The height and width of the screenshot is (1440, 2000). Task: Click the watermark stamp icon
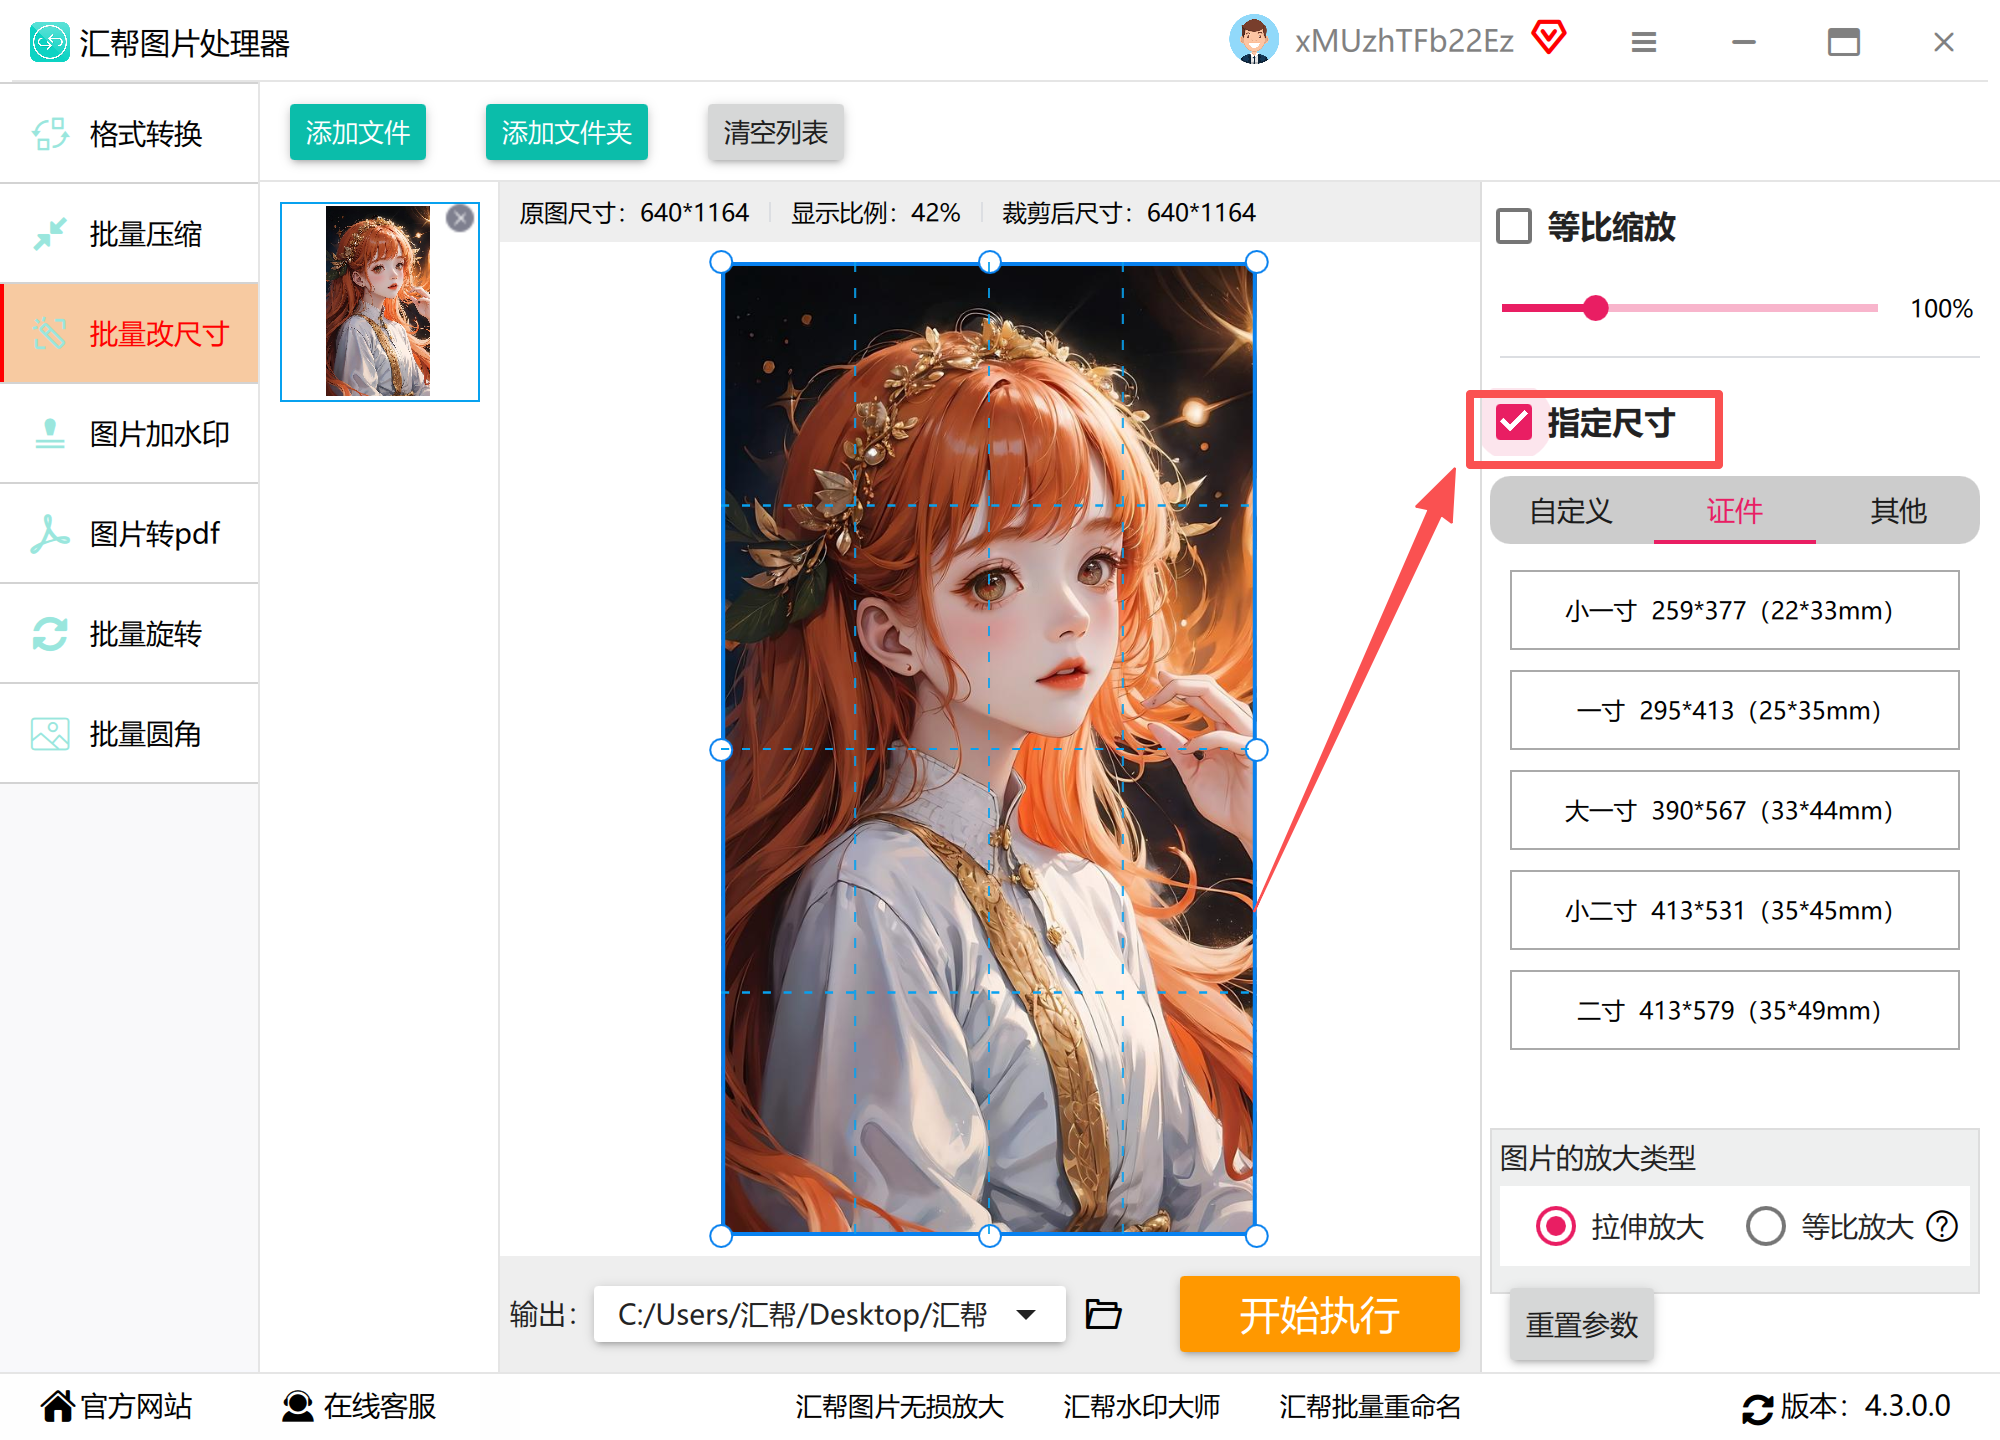coord(50,434)
